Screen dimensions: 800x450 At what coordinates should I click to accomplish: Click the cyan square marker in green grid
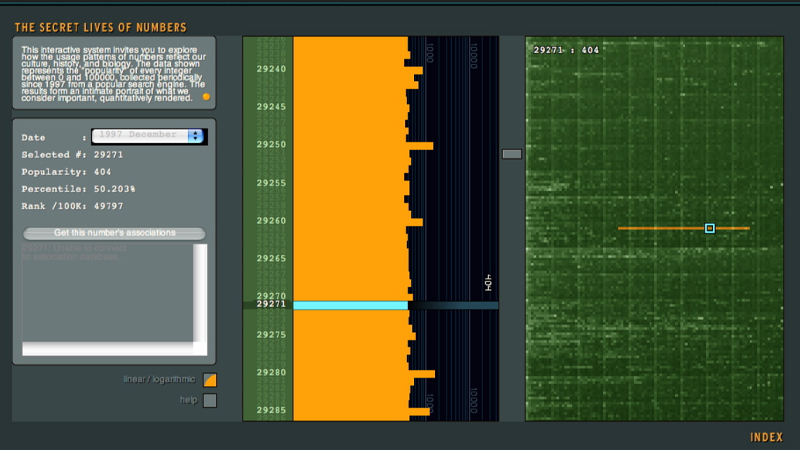710,228
